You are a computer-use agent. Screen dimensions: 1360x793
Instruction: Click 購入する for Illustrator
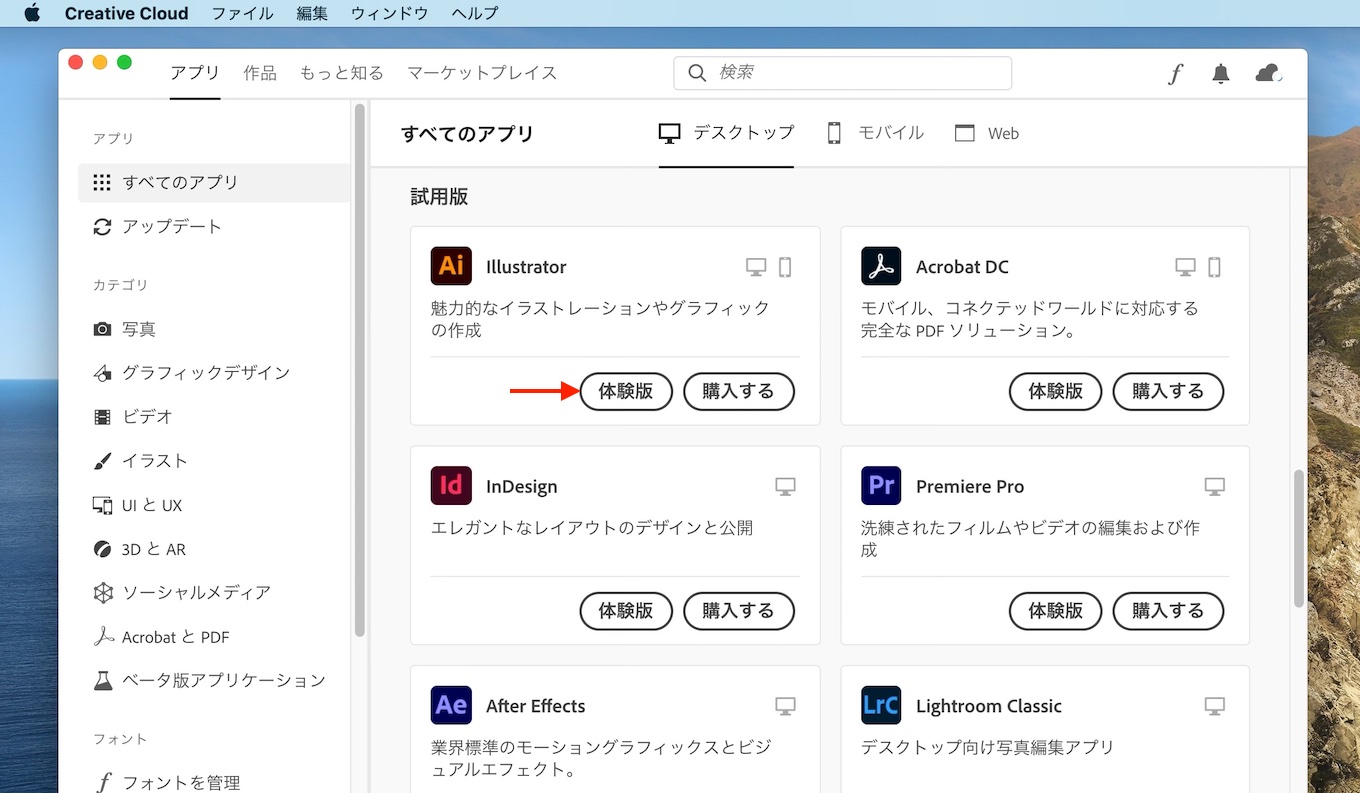coord(739,391)
